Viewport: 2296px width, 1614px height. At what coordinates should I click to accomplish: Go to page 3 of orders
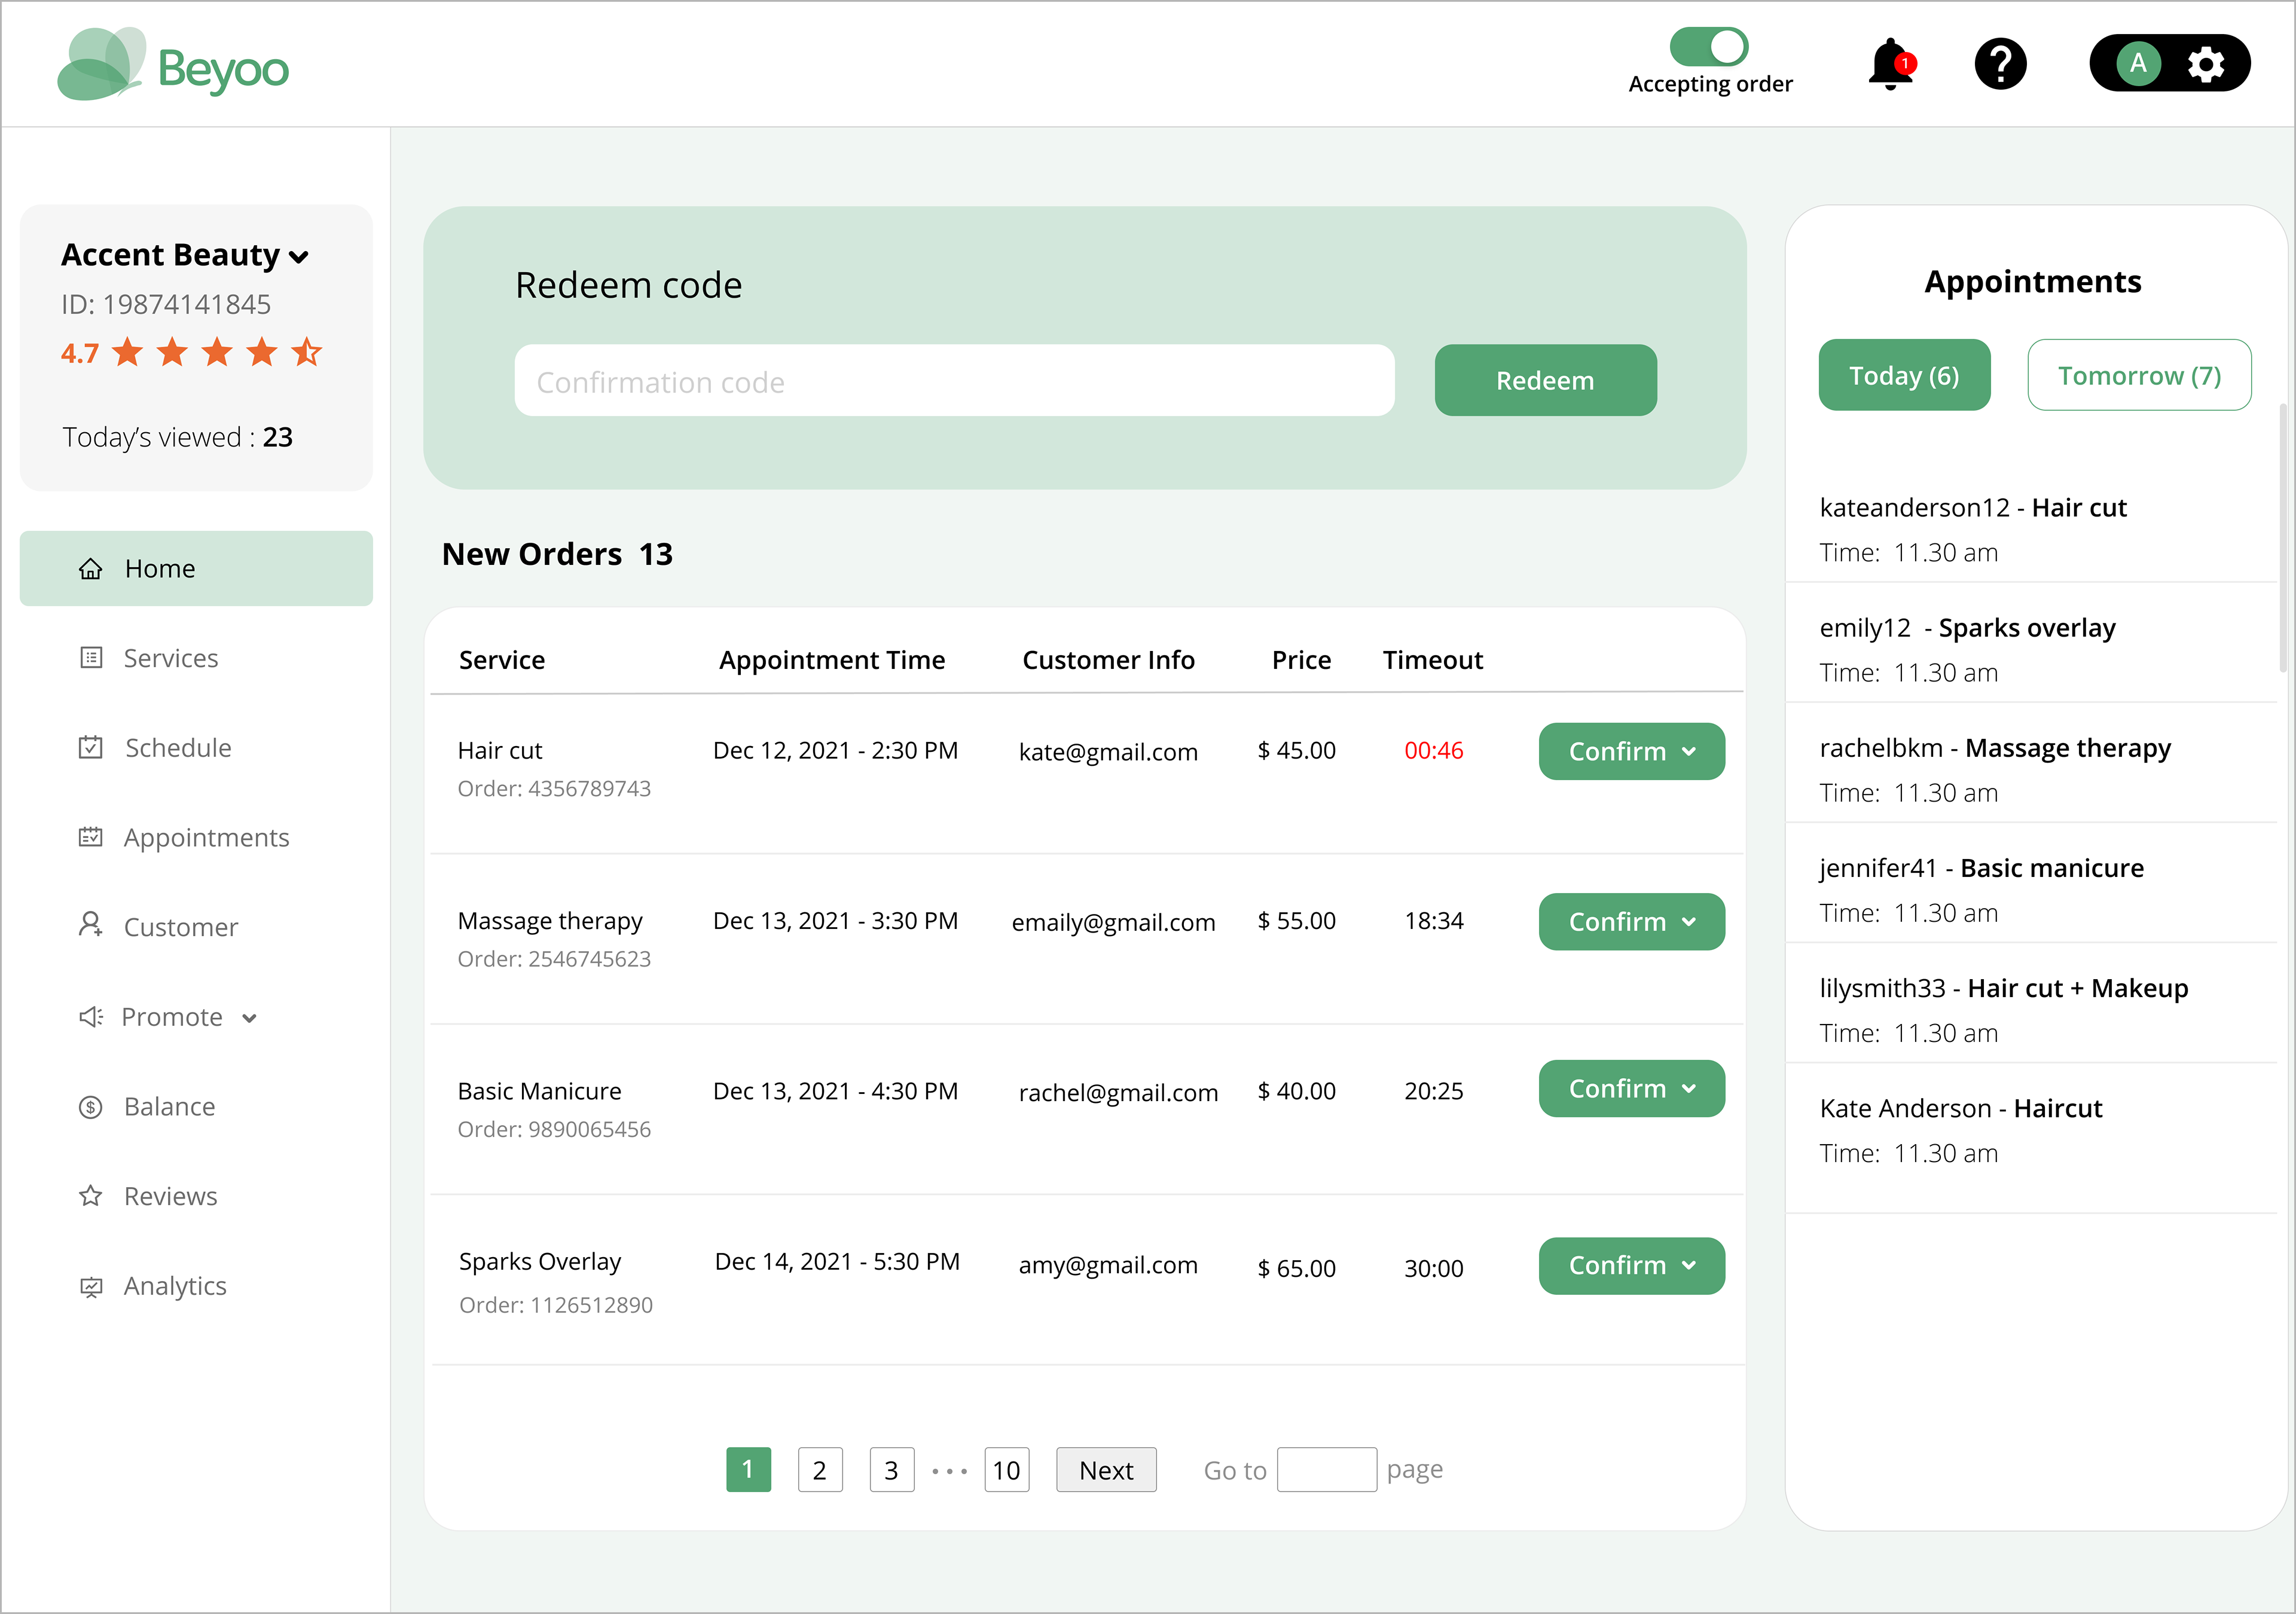tap(892, 1470)
